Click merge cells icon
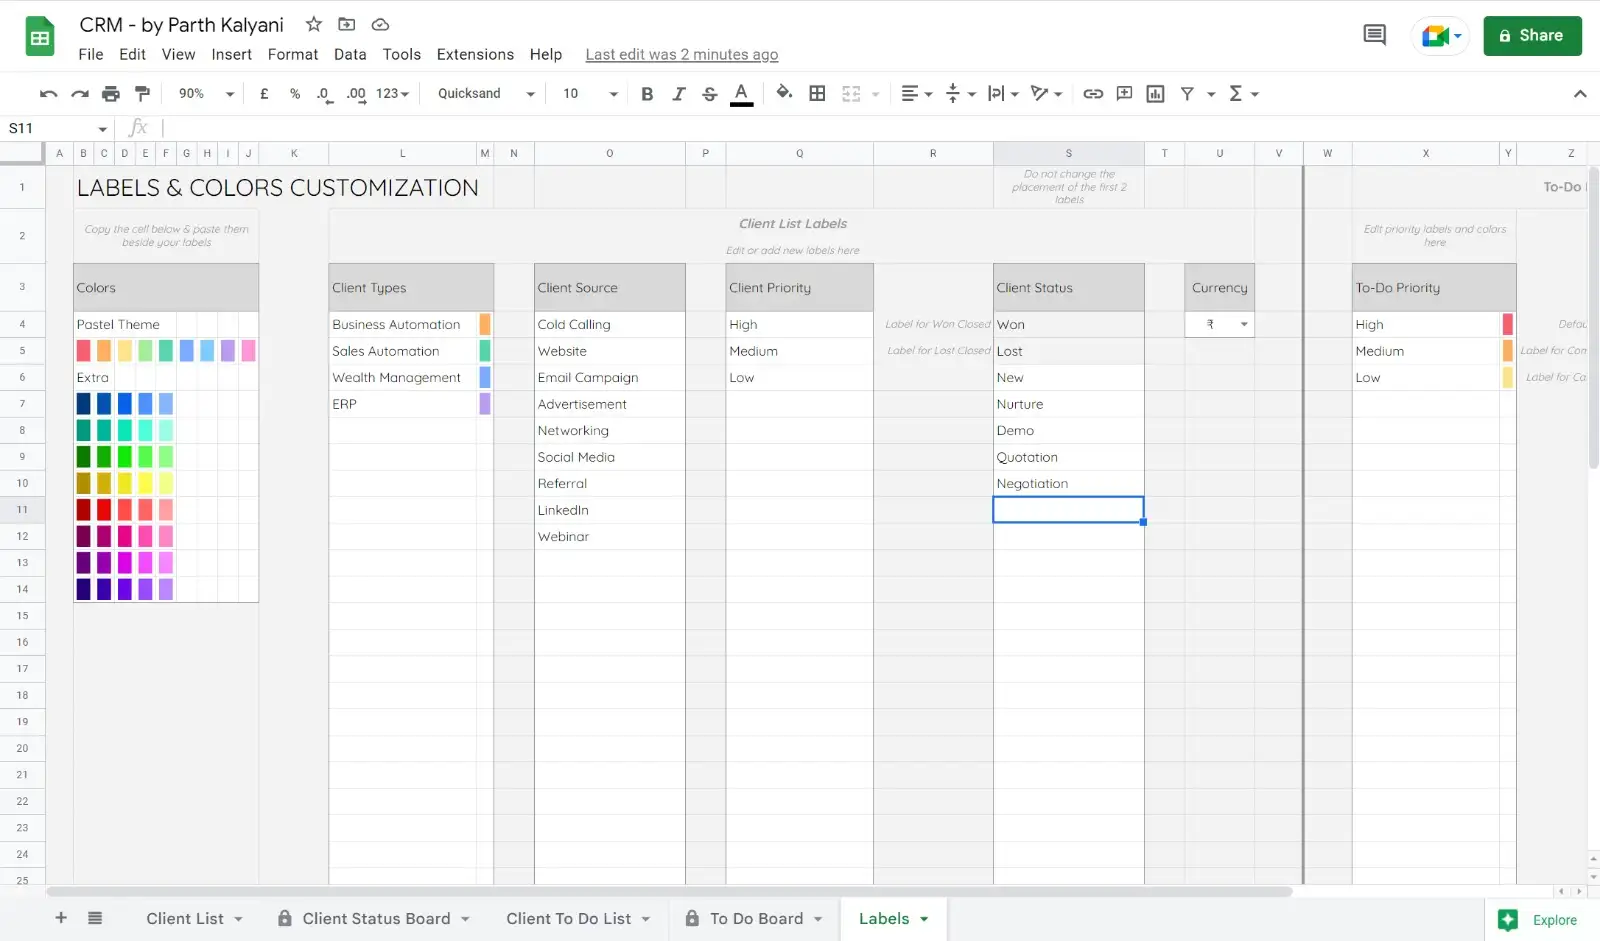The height and width of the screenshot is (941, 1600). [851, 94]
